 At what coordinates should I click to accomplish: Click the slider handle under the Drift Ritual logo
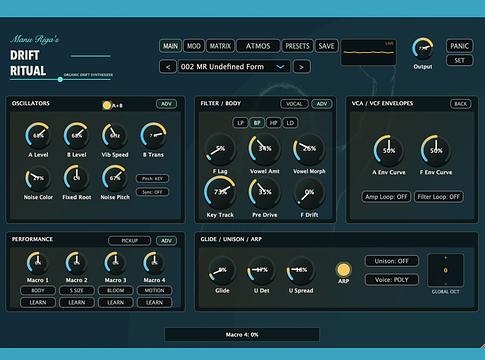[60, 79]
